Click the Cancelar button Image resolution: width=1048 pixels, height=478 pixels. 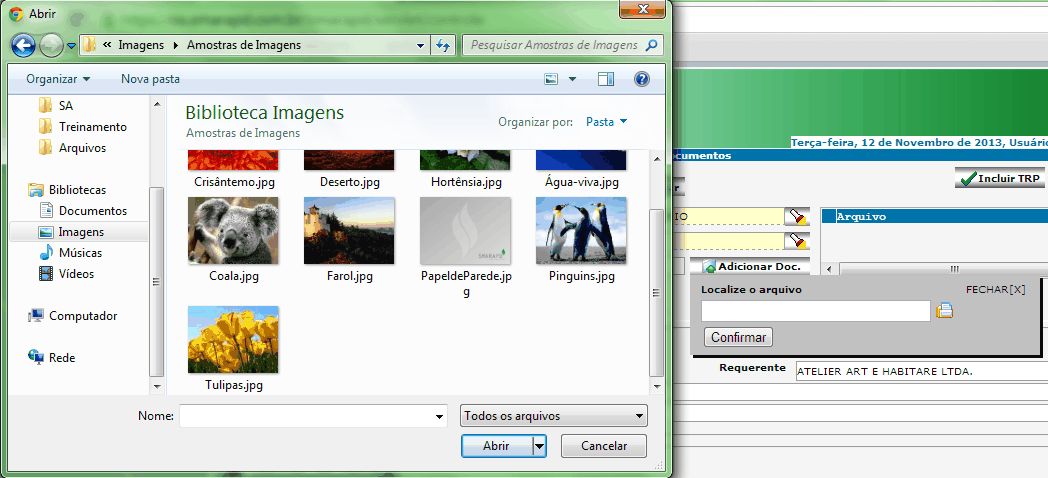(x=604, y=446)
